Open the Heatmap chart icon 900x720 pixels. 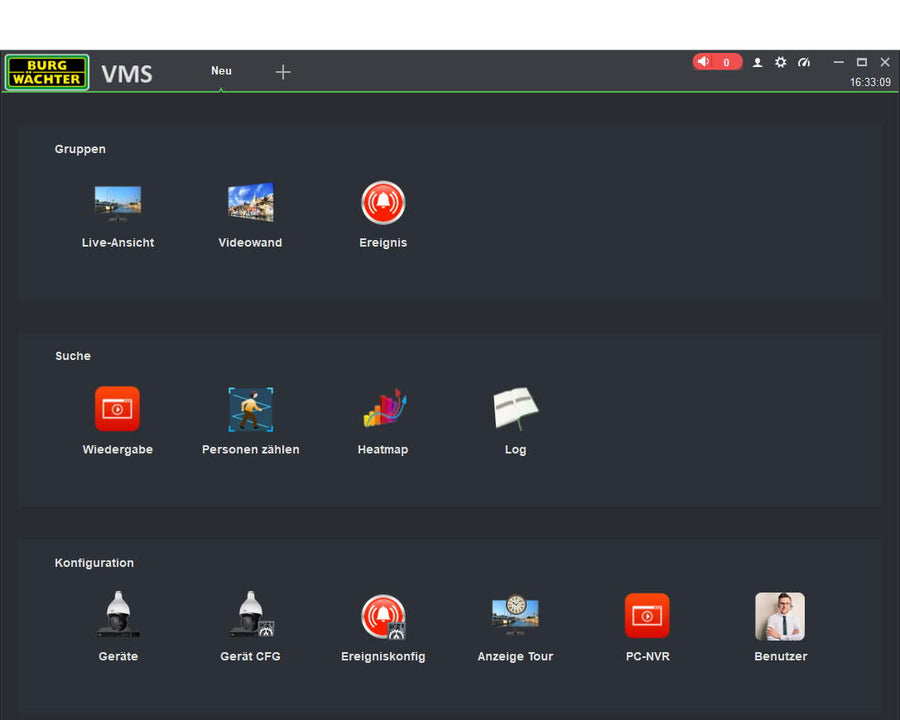[383, 410]
